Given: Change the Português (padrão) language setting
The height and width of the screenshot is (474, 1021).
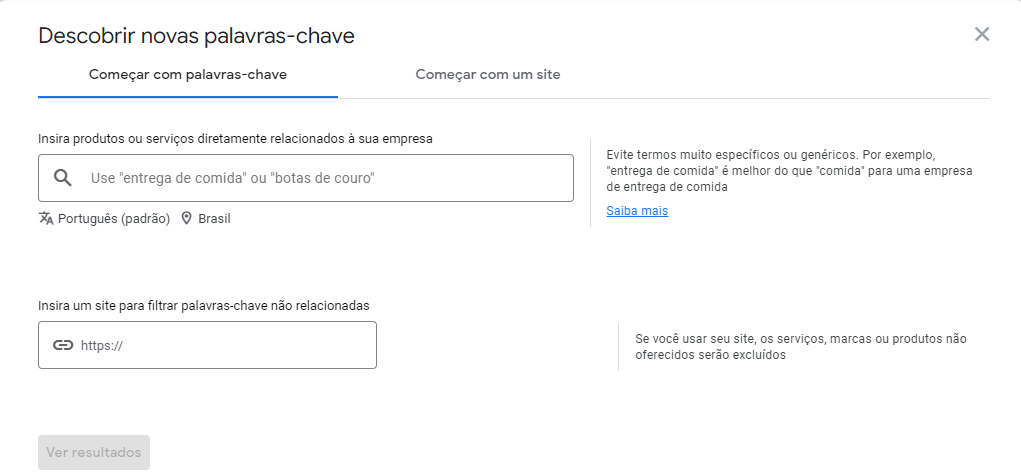Looking at the screenshot, I should tap(114, 218).
